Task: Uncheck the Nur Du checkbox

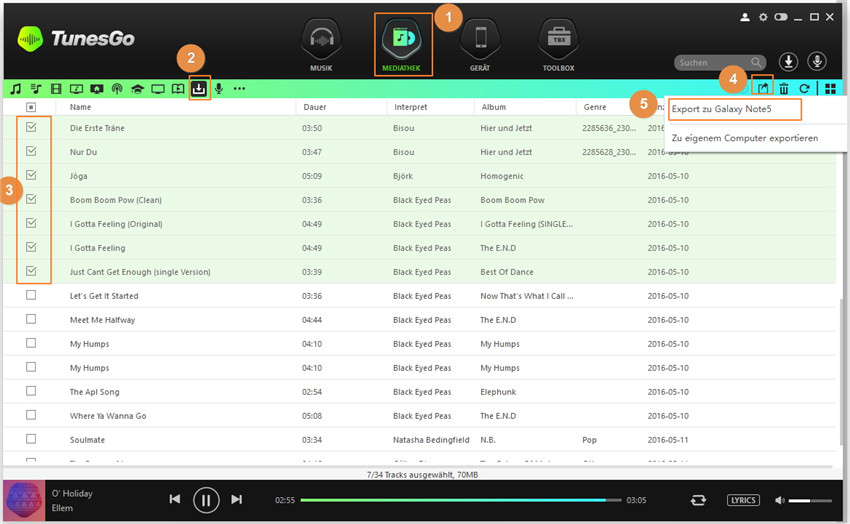Action: 31,151
